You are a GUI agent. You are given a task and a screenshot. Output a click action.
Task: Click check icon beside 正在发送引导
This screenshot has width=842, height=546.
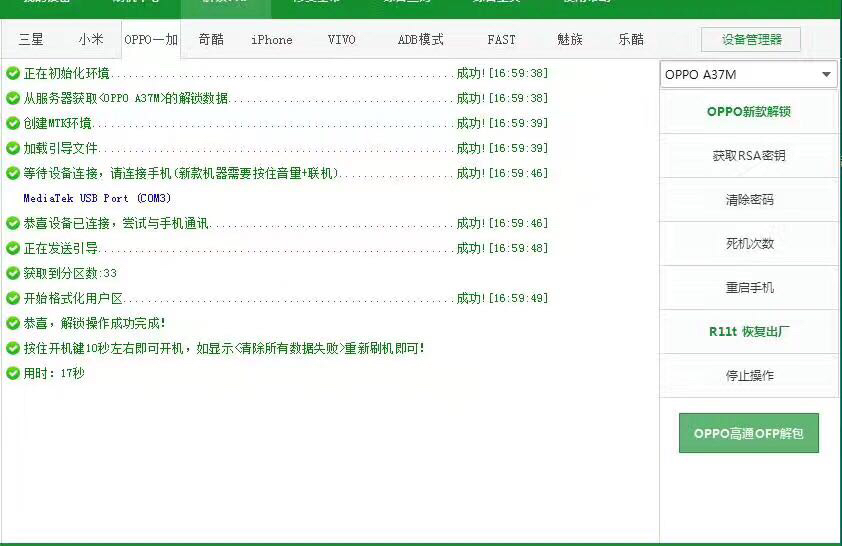pos(13,248)
